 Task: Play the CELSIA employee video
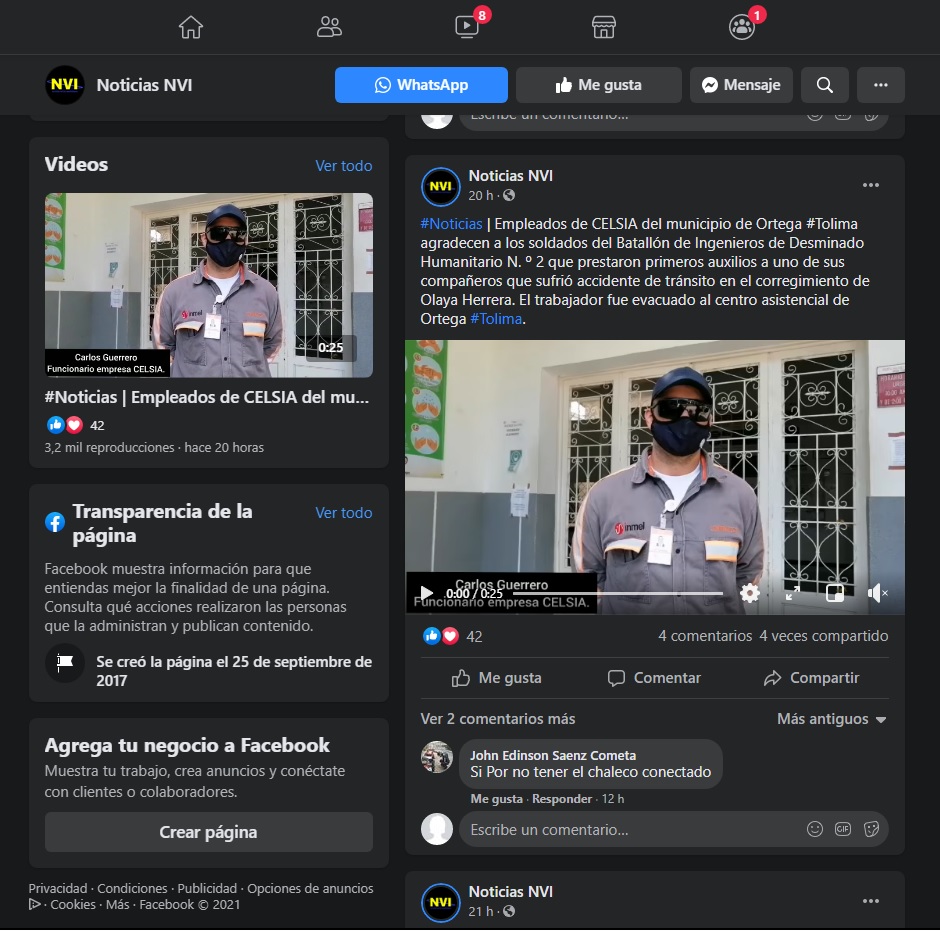[x=426, y=593]
